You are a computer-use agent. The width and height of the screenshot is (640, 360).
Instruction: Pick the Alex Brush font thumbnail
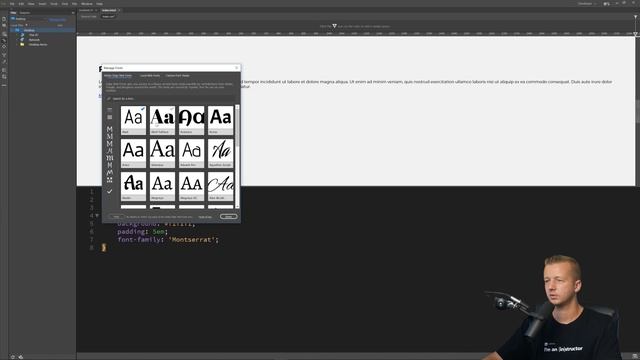220,187
